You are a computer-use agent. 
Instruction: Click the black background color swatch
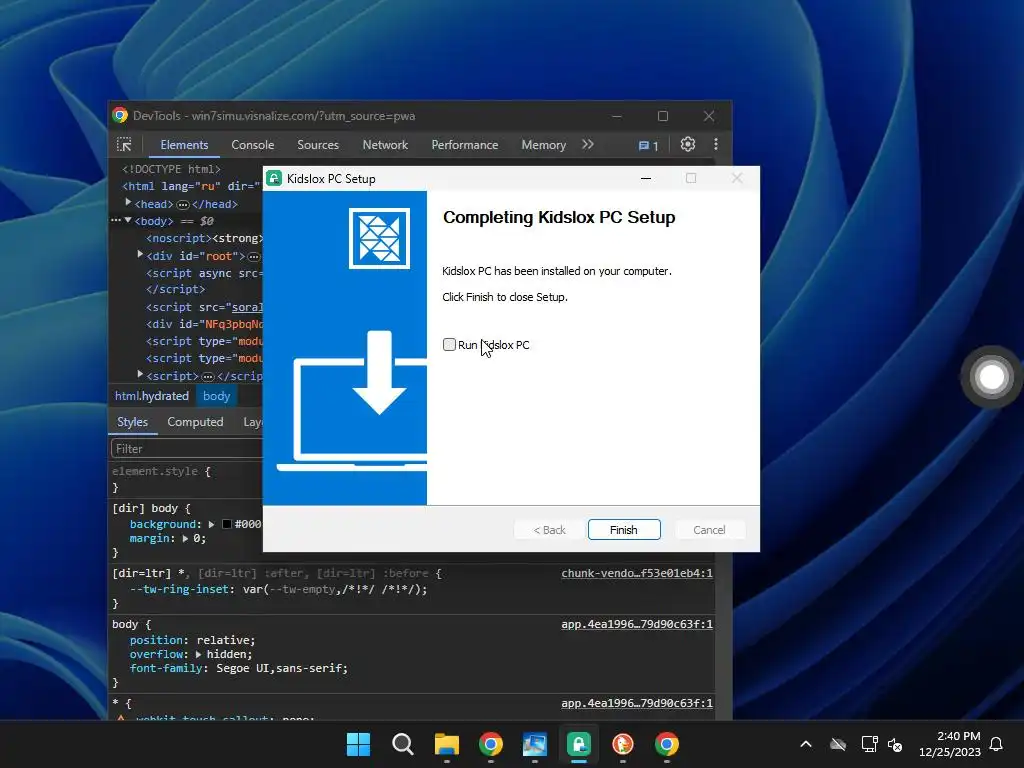pyautogui.click(x=227, y=524)
